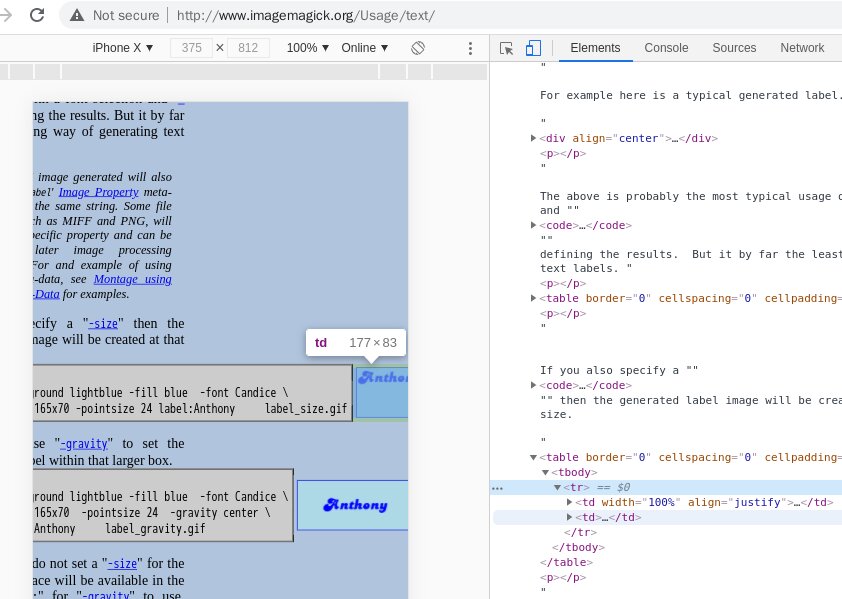Open the iPhone X device dropdown
The width and height of the screenshot is (842, 599).
coord(122,48)
